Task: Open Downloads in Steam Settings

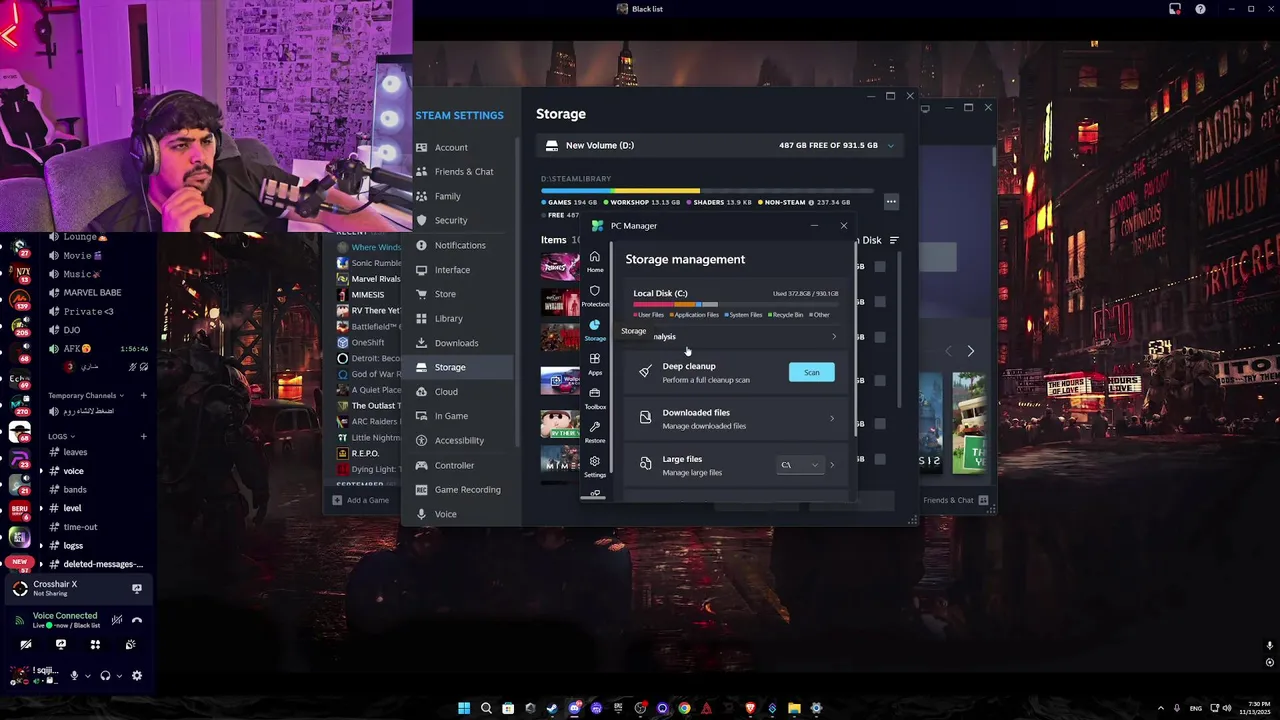Action: 458,343
